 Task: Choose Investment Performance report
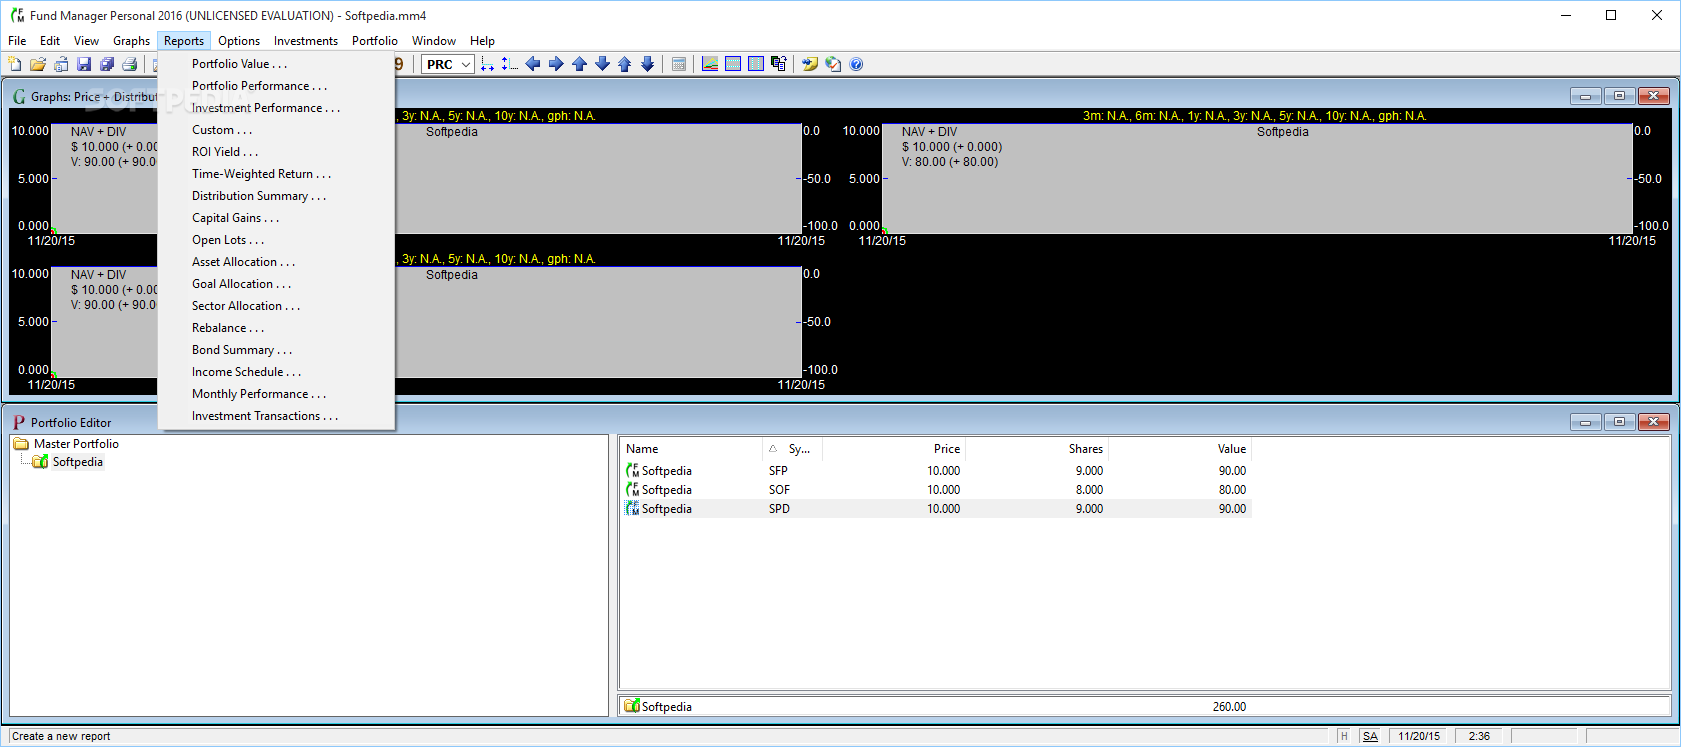click(x=276, y=108)
